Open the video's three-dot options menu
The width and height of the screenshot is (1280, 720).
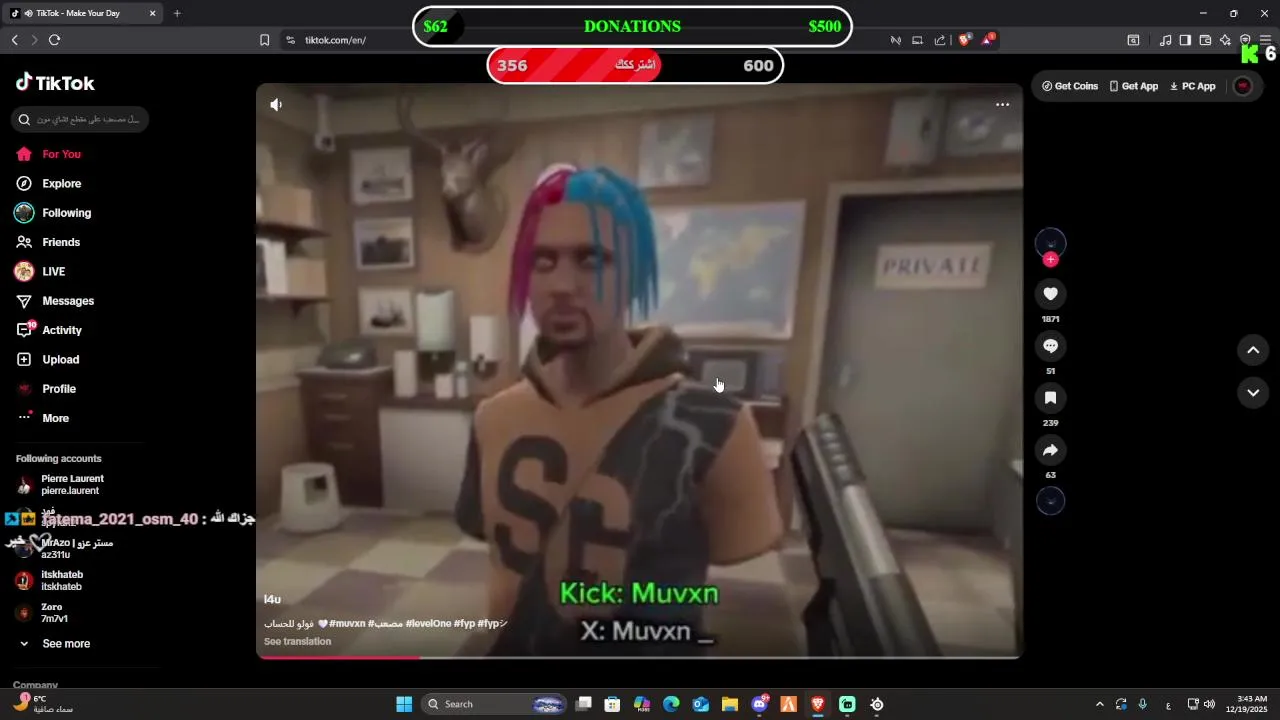1002,104
